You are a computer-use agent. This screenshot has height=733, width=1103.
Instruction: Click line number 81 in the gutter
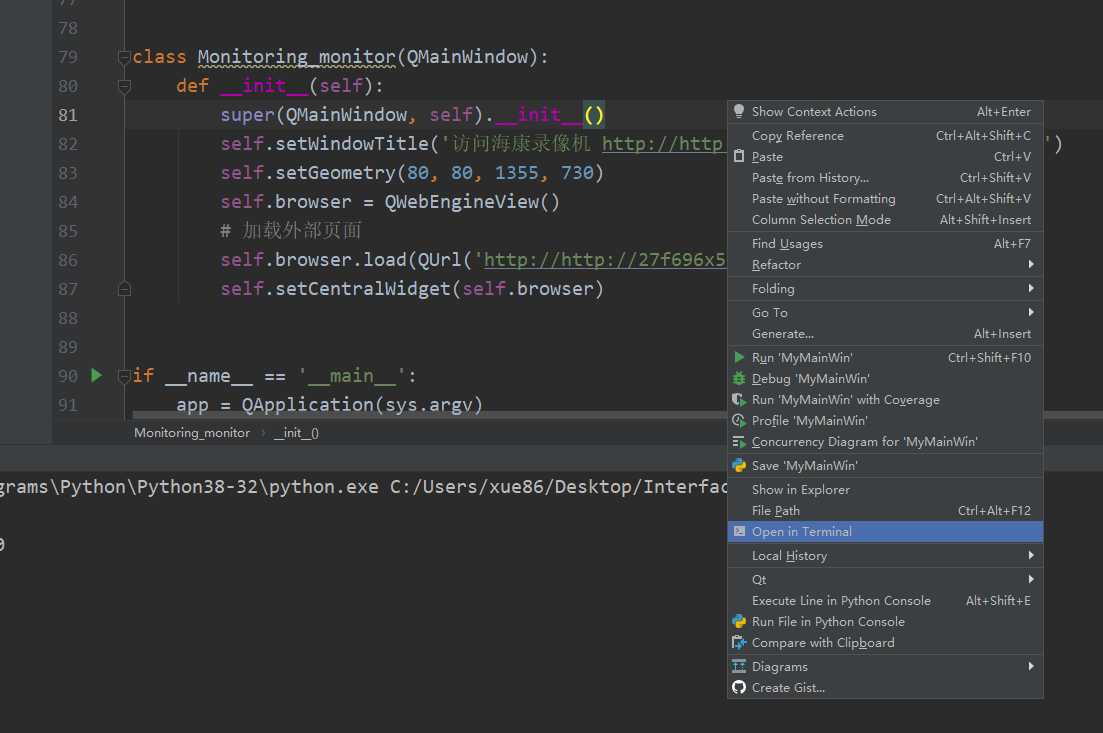68,115
